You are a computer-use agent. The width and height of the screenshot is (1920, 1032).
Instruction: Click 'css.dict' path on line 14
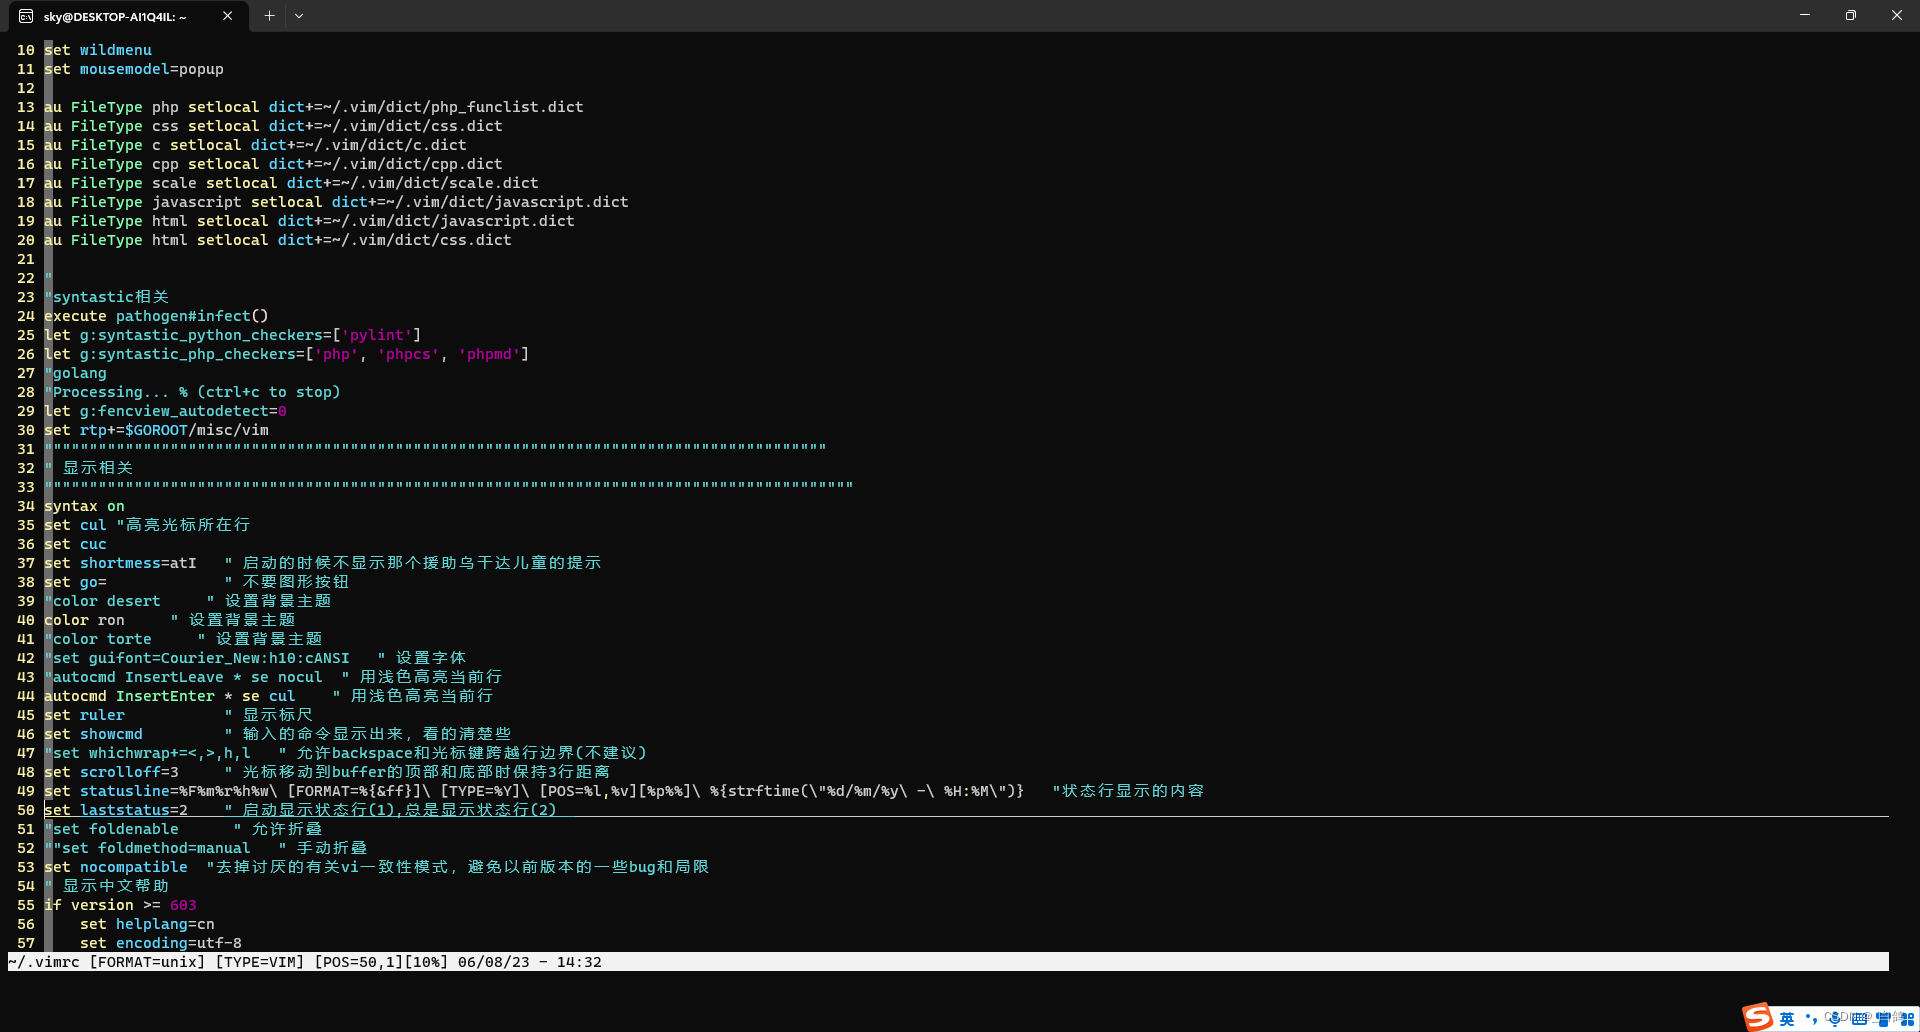(x=467, y=126)
